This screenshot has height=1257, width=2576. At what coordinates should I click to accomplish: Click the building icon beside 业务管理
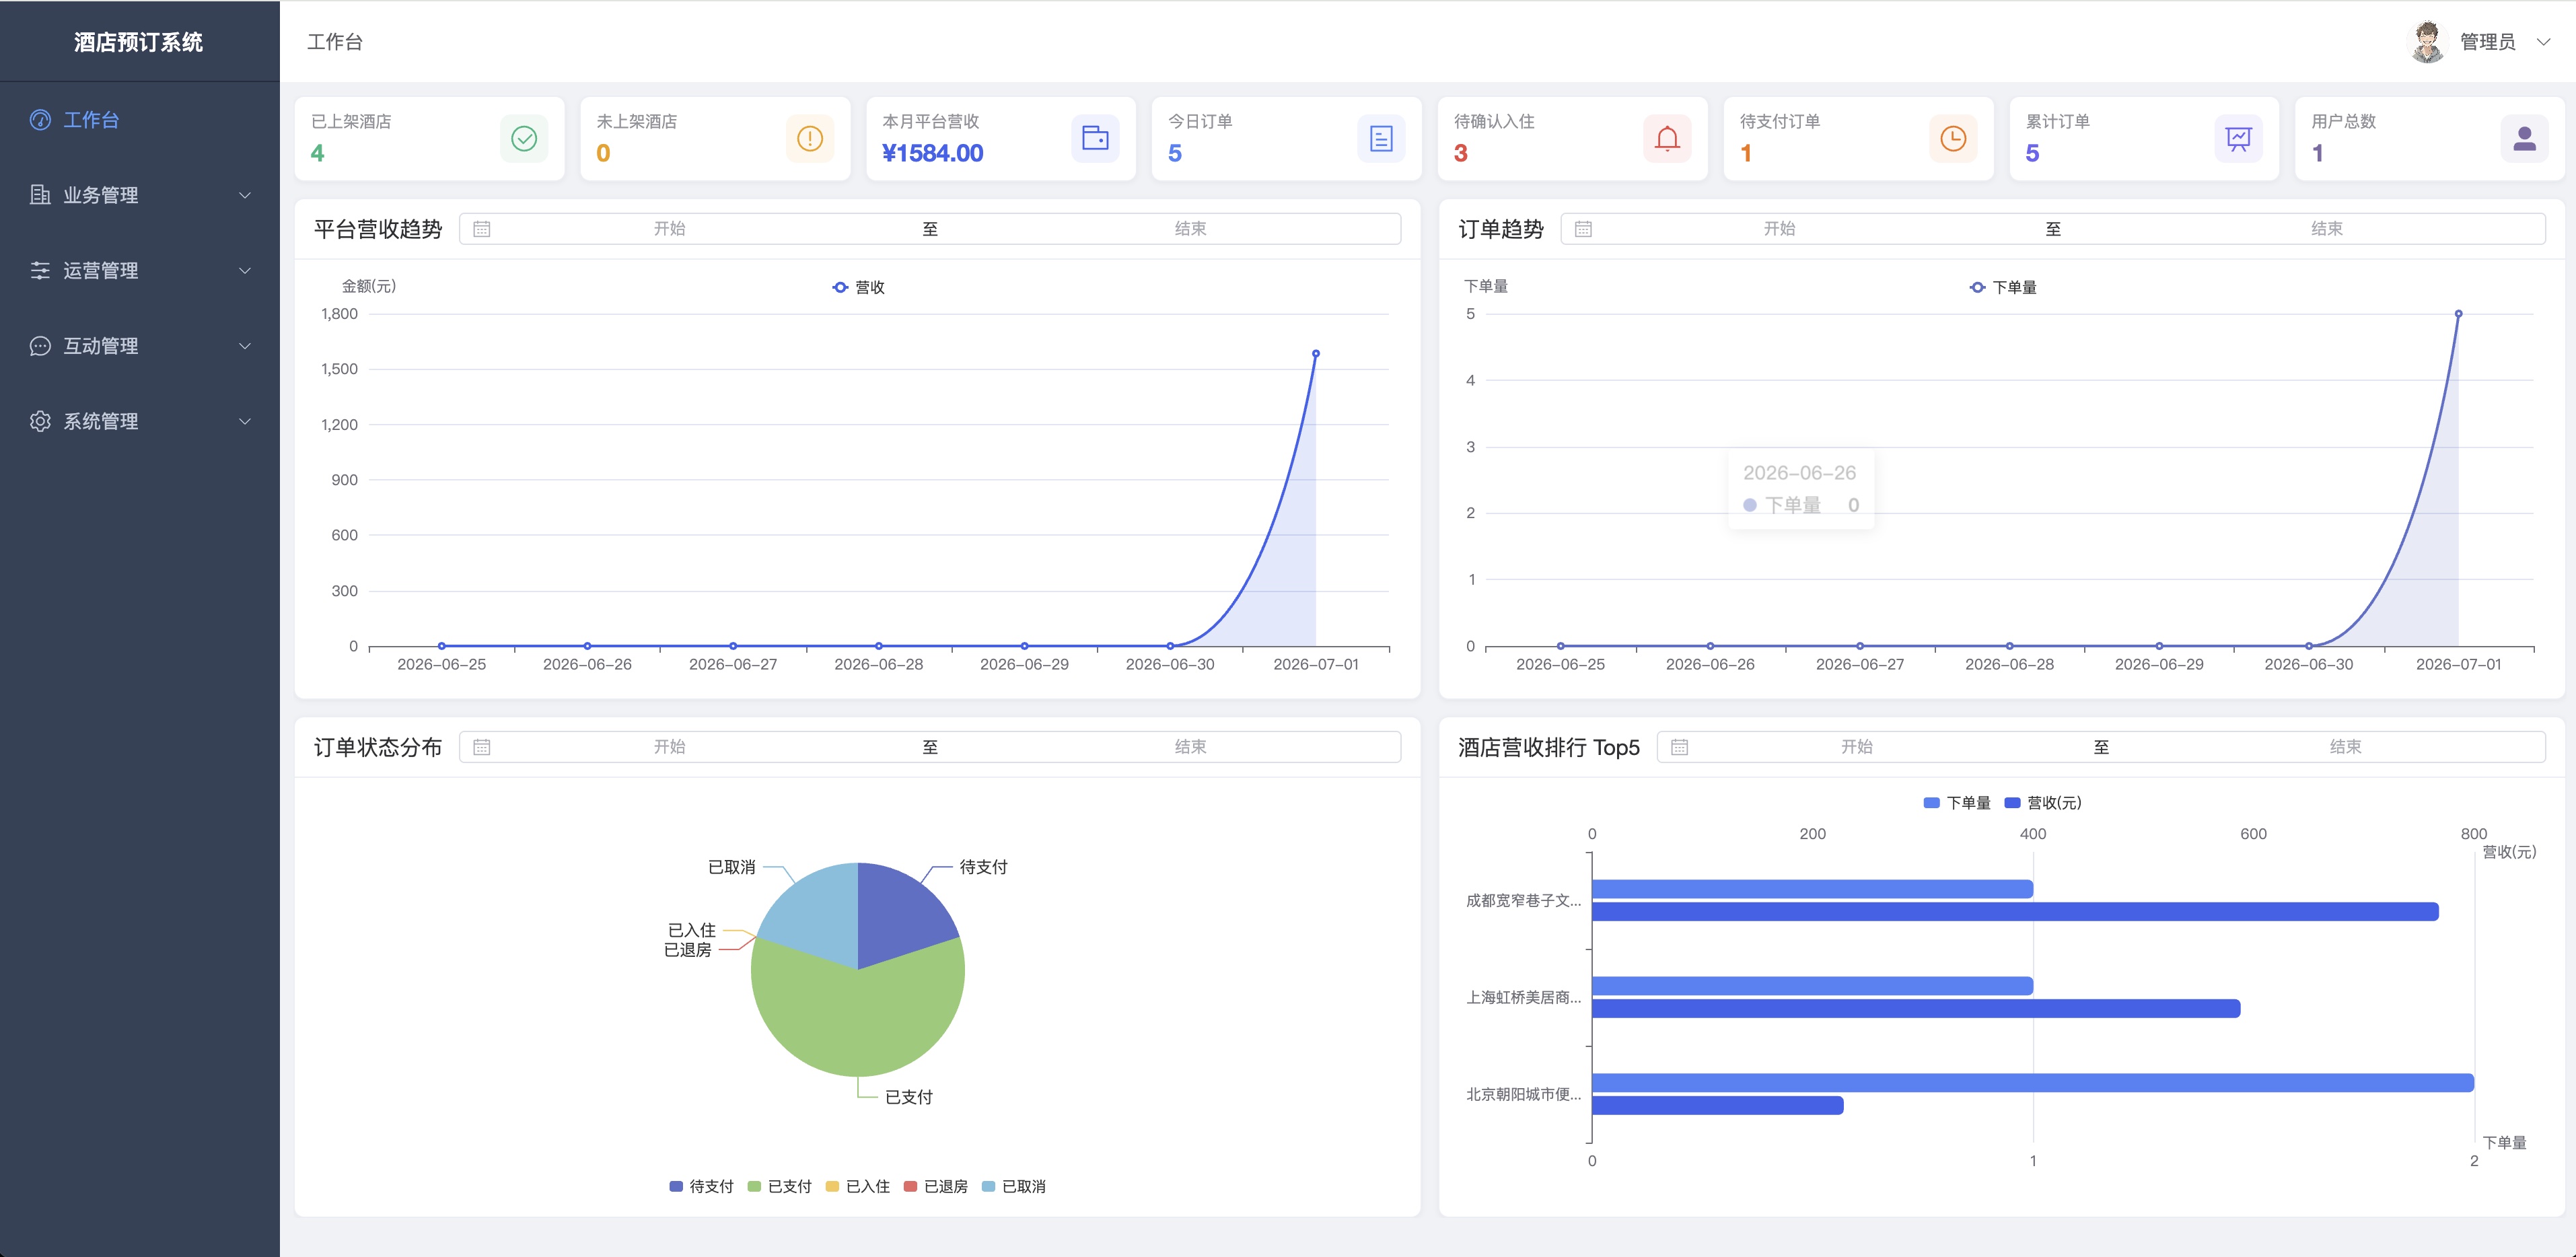pyautogui.click(x=40, y=195)
